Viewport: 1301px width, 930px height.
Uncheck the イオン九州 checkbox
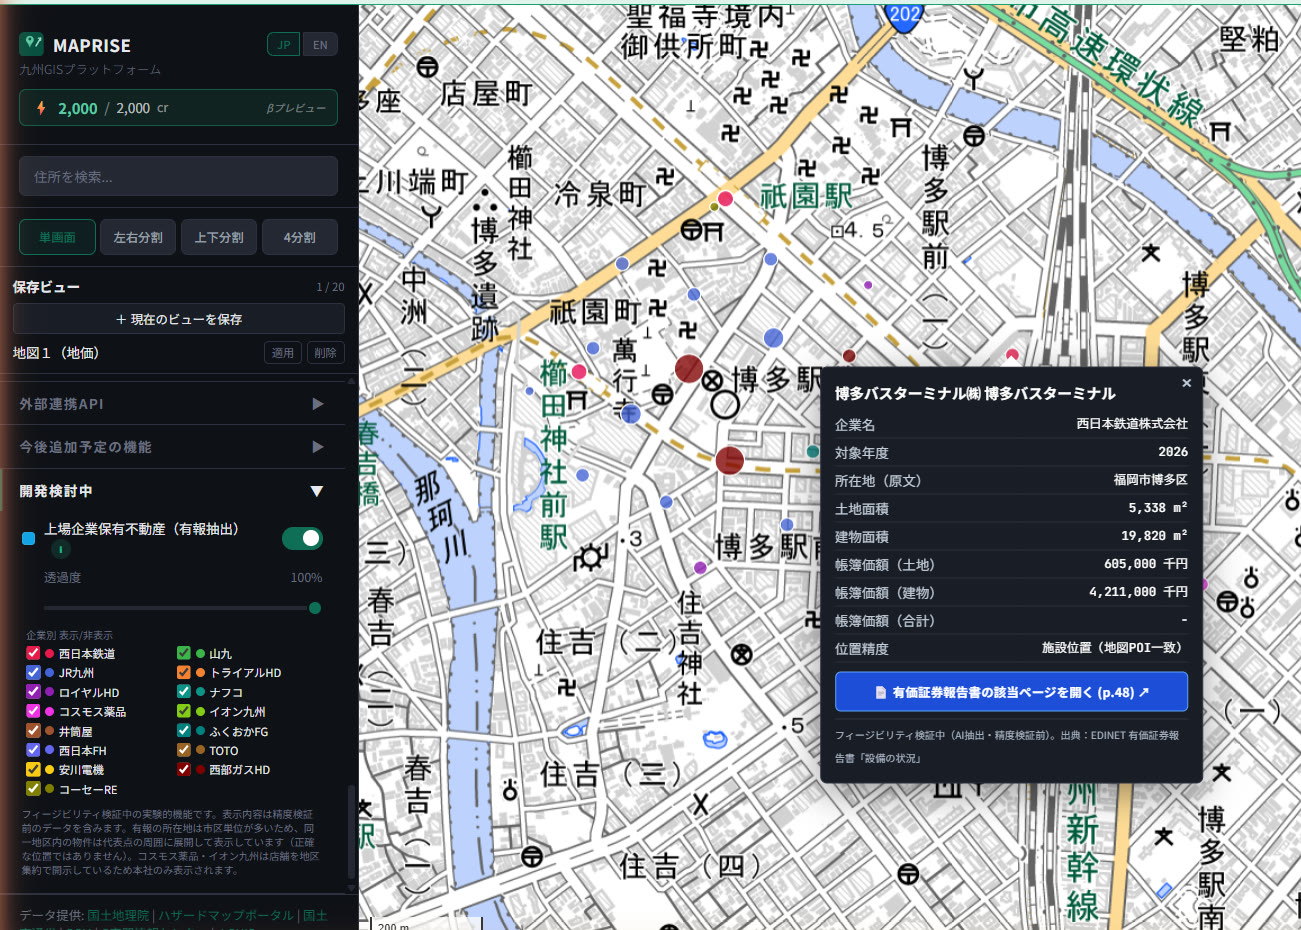(x=184, y=711)
